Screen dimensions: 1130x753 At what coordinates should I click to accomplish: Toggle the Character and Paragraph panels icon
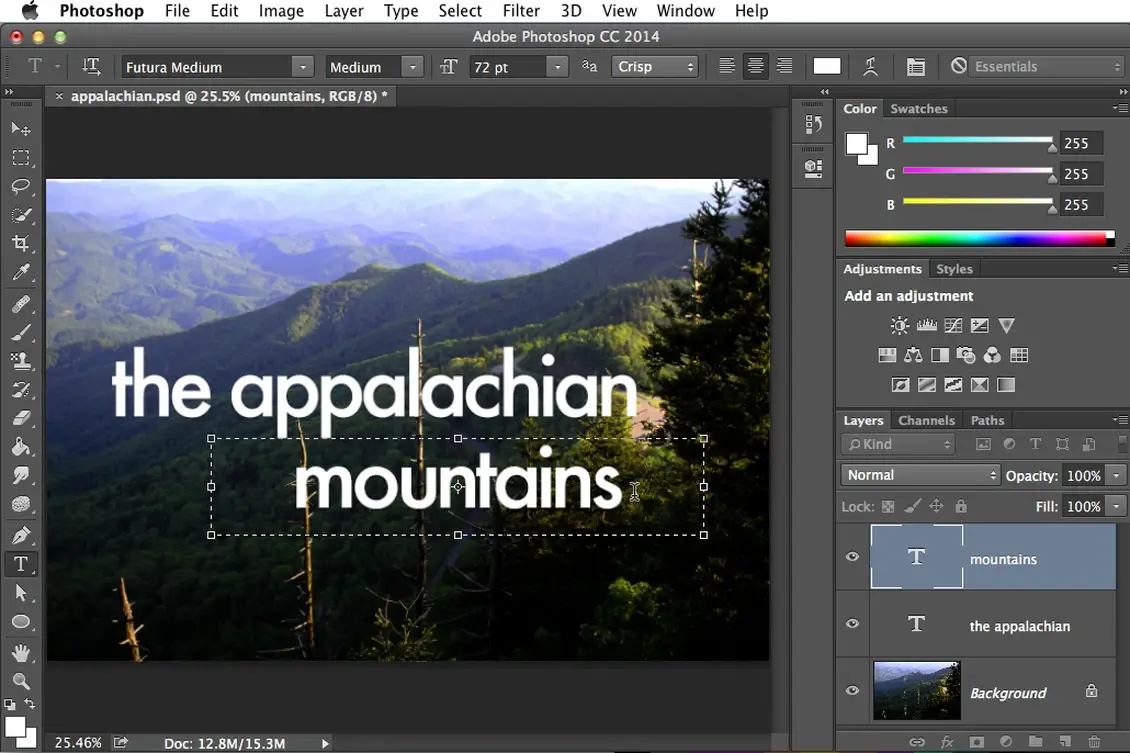click(x=916, y=66)
